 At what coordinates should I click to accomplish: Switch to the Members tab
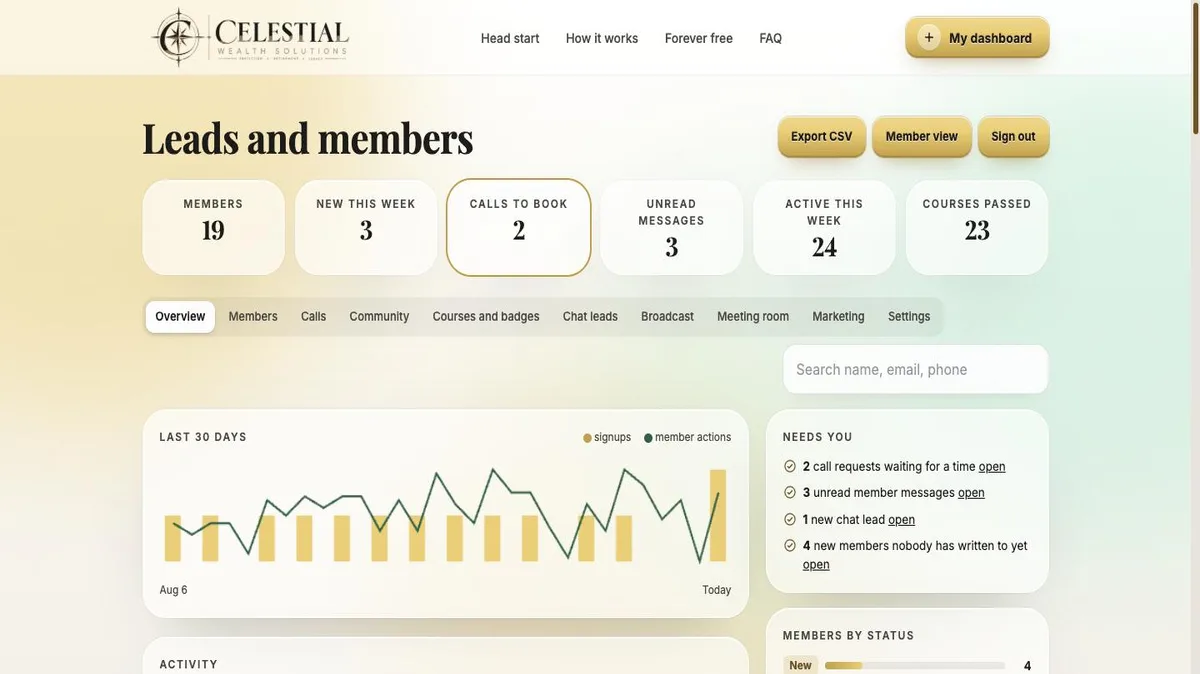click(x=253, y=316)
